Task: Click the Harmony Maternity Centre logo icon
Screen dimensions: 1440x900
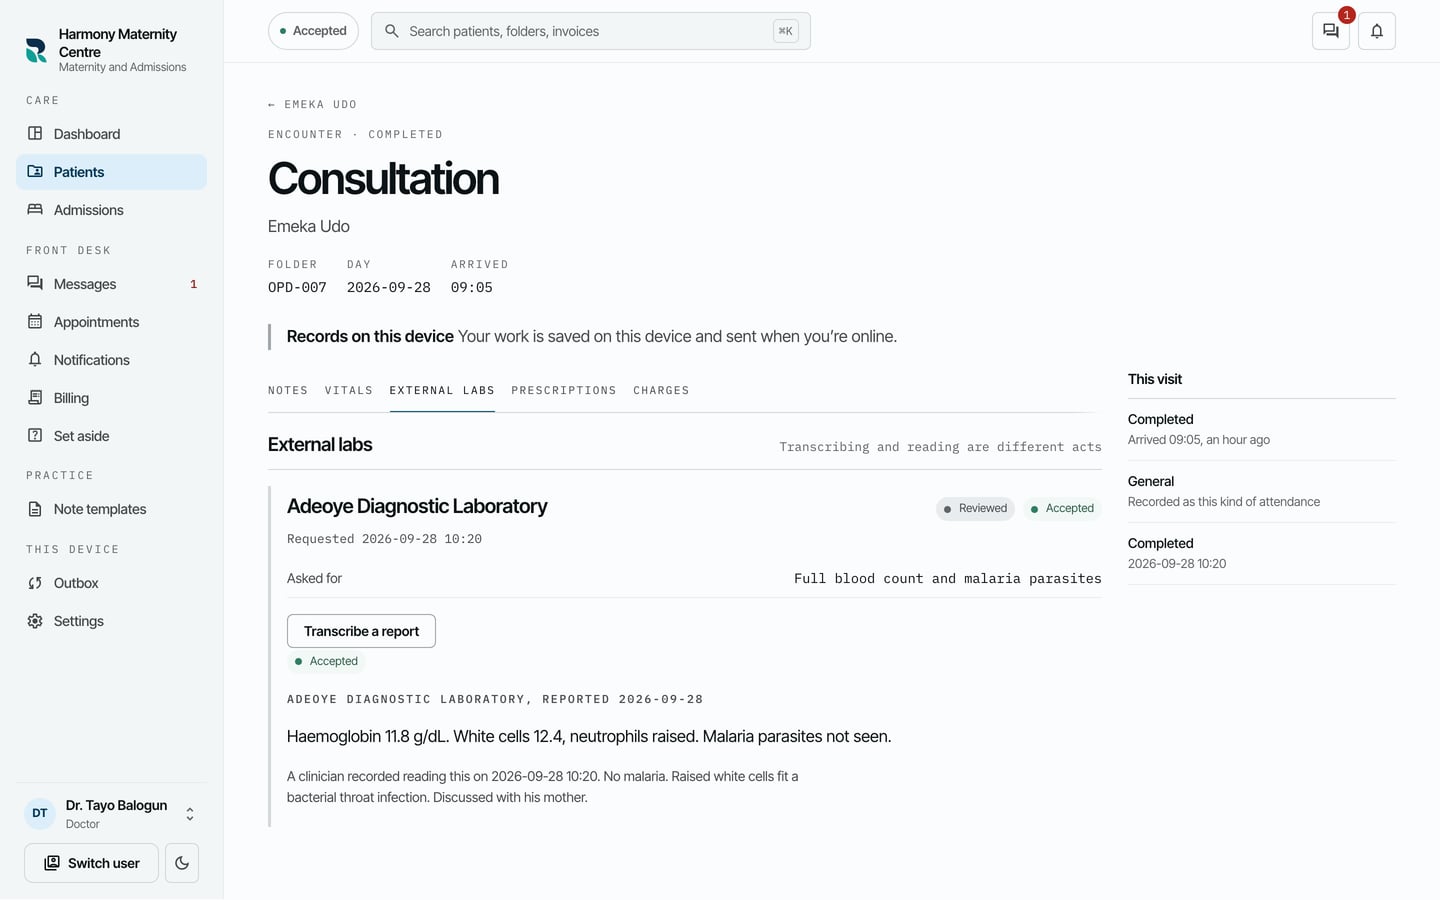Action: [36, 50]
